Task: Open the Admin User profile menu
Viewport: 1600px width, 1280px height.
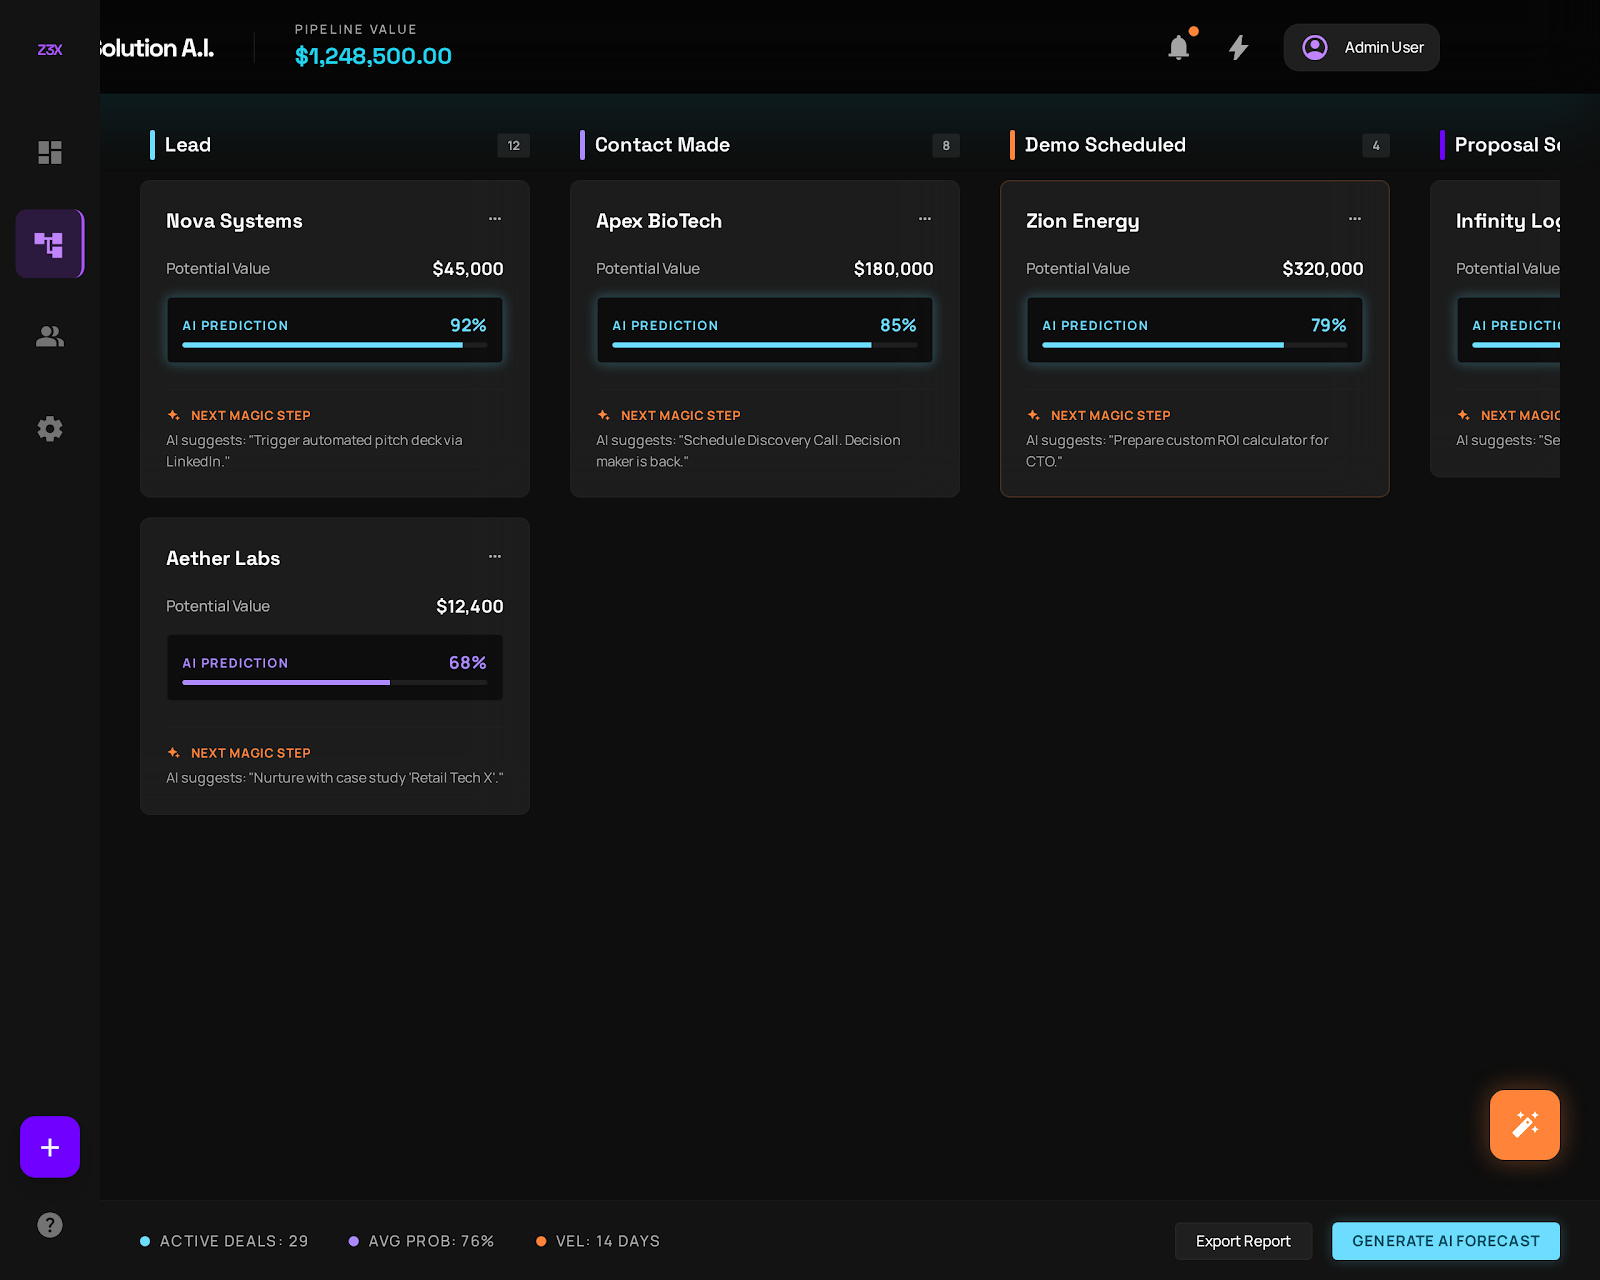Action: coord(1361,47)
